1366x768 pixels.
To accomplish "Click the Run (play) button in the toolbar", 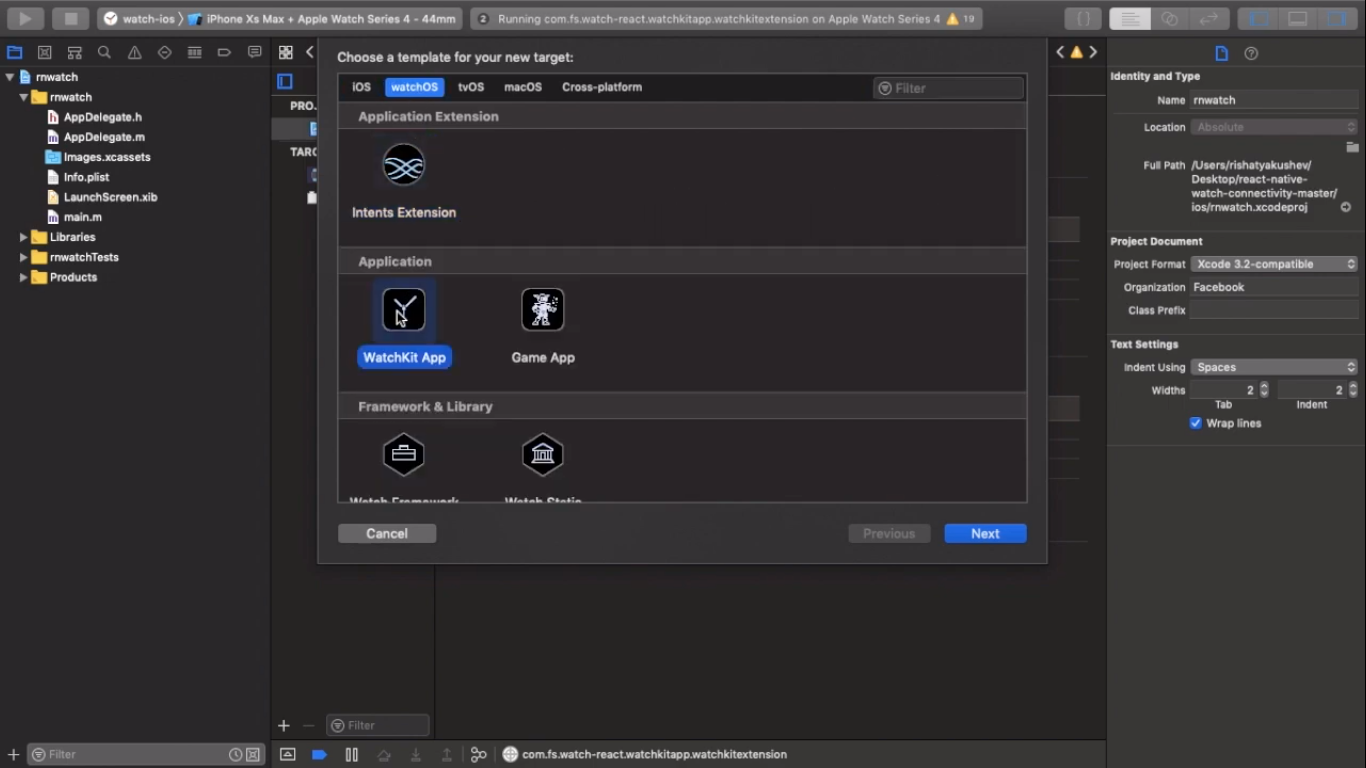I will [x=25, y=18].
